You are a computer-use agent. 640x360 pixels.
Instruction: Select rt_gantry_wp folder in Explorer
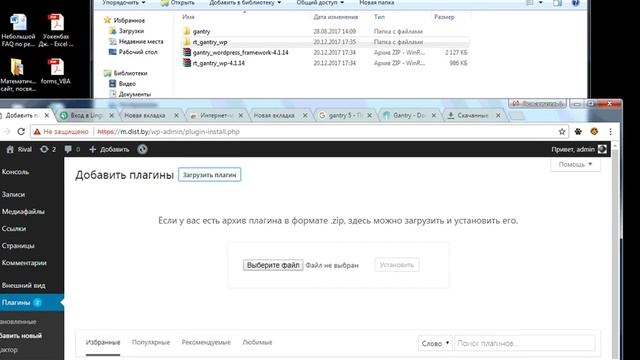pyautogui.click(x=210, y=42)
